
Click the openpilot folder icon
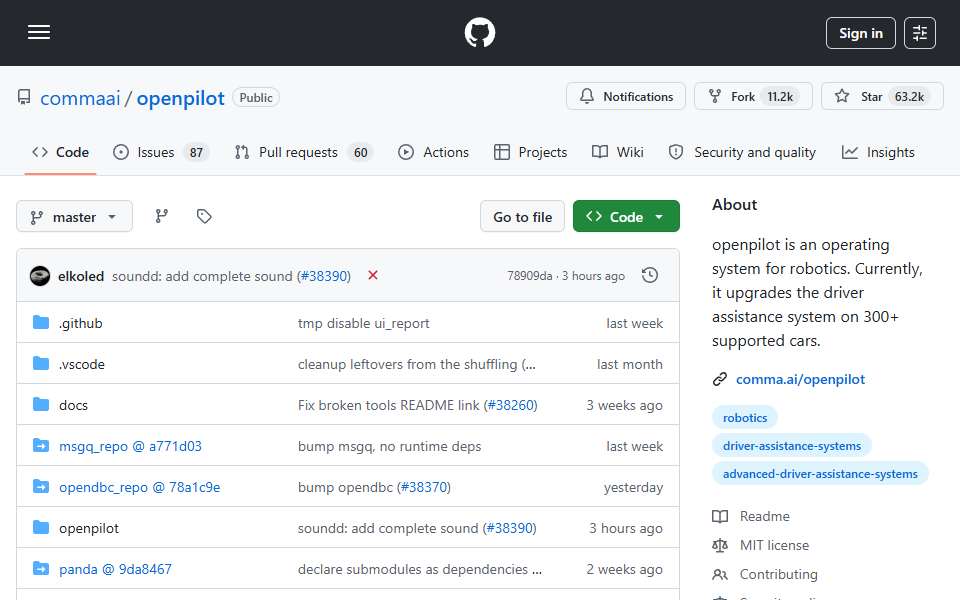point(41,528)
